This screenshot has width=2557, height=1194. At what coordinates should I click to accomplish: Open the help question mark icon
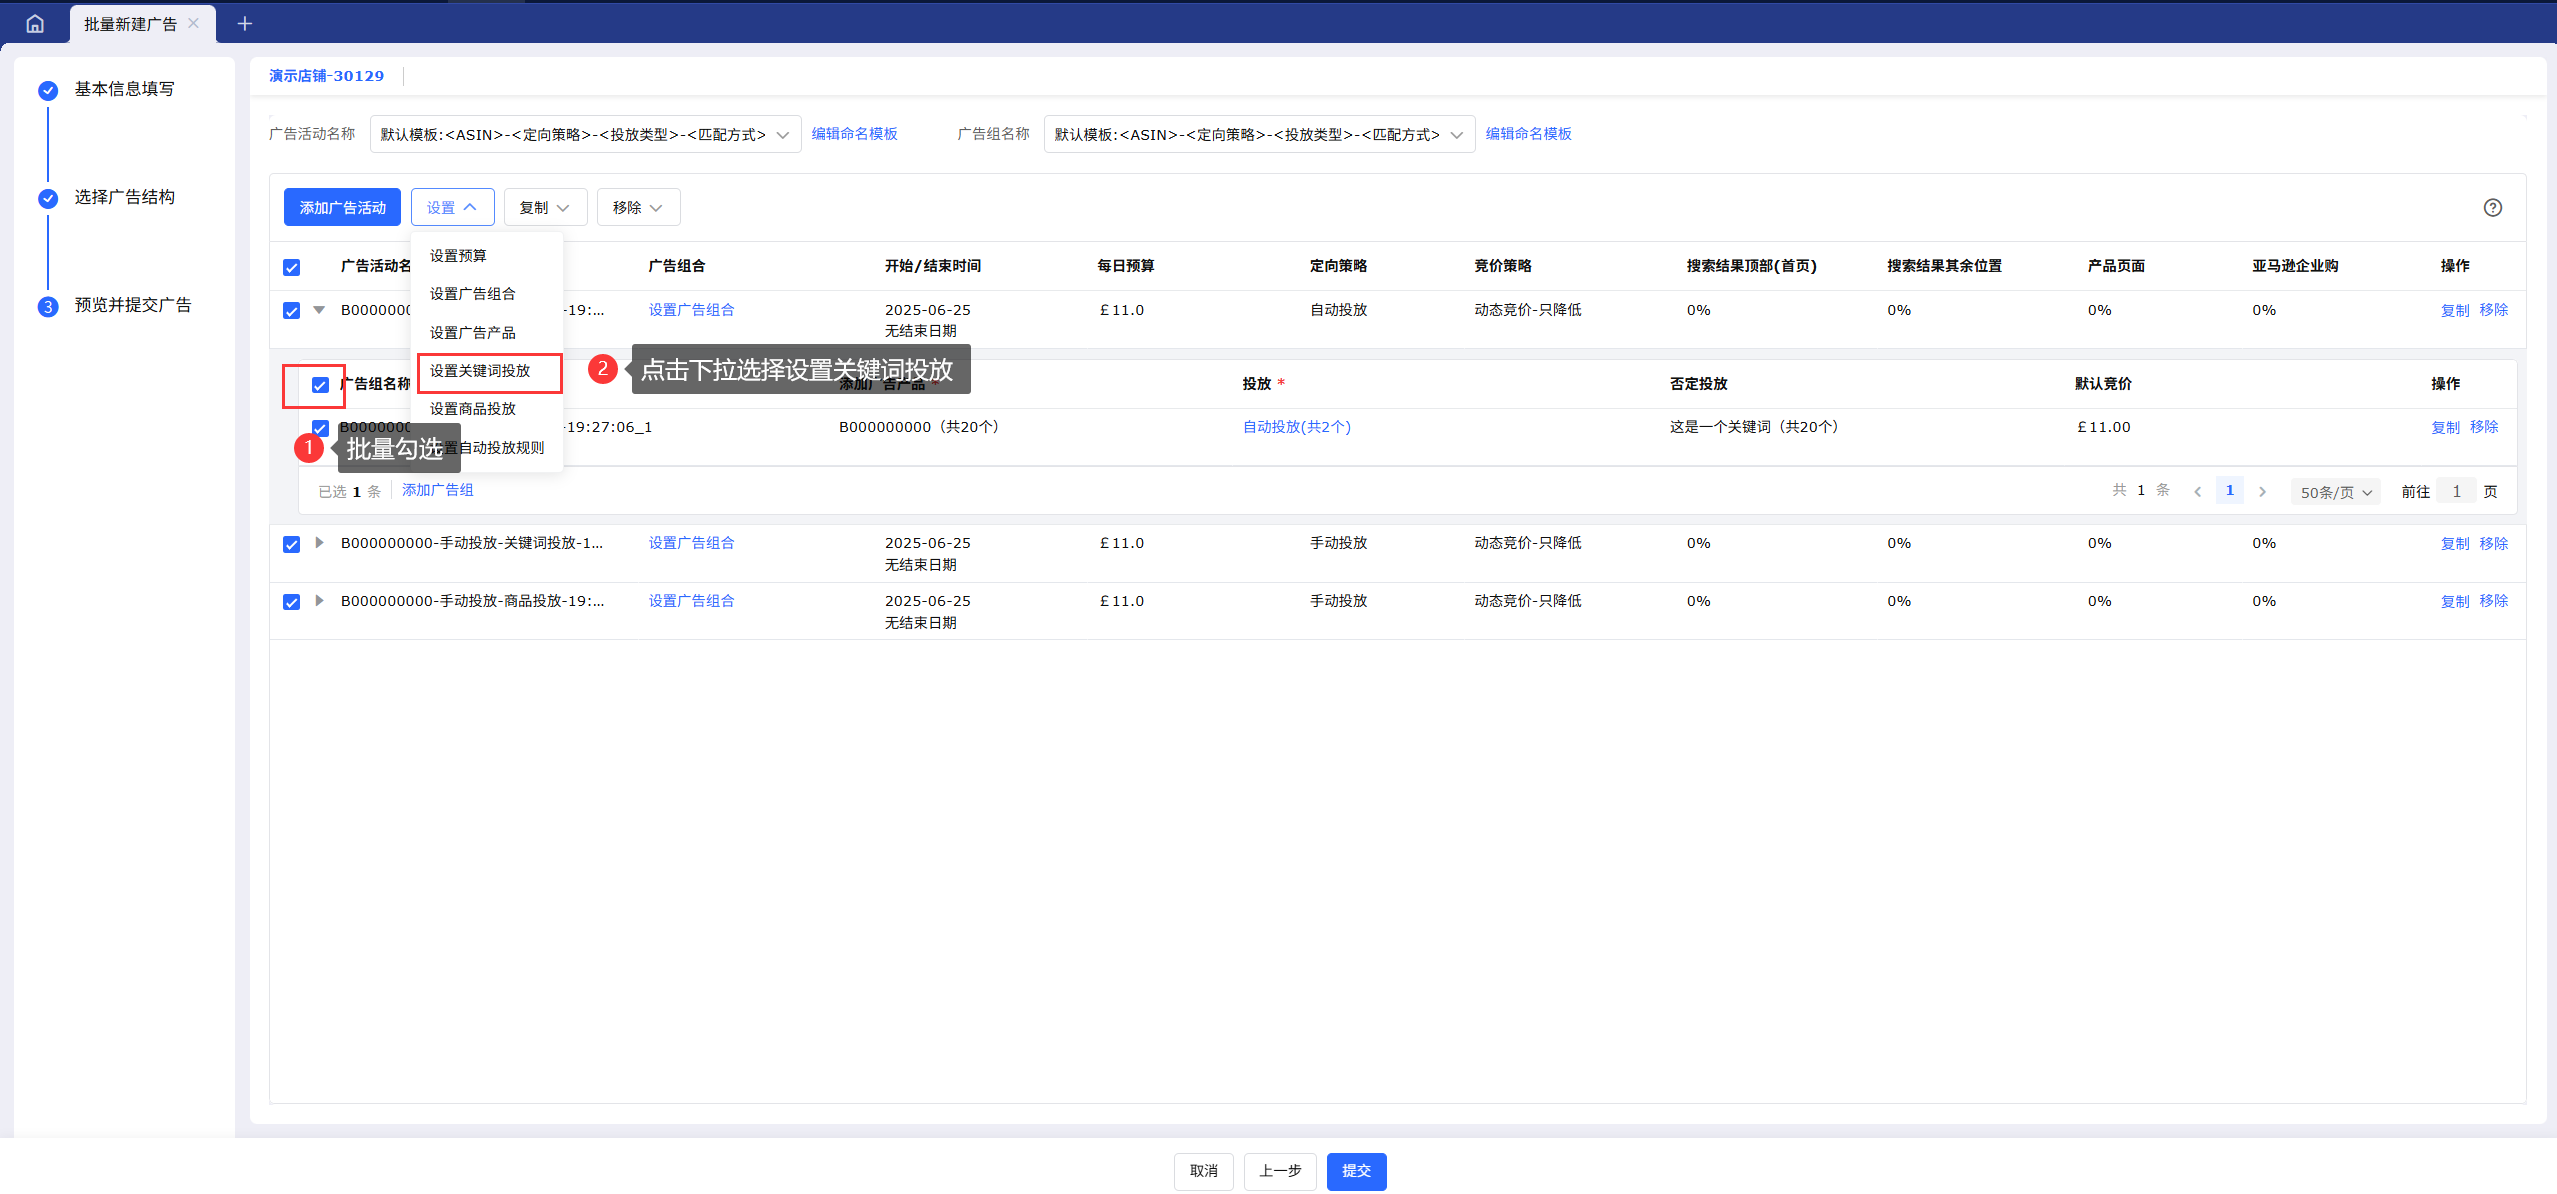click(2492, 207)
